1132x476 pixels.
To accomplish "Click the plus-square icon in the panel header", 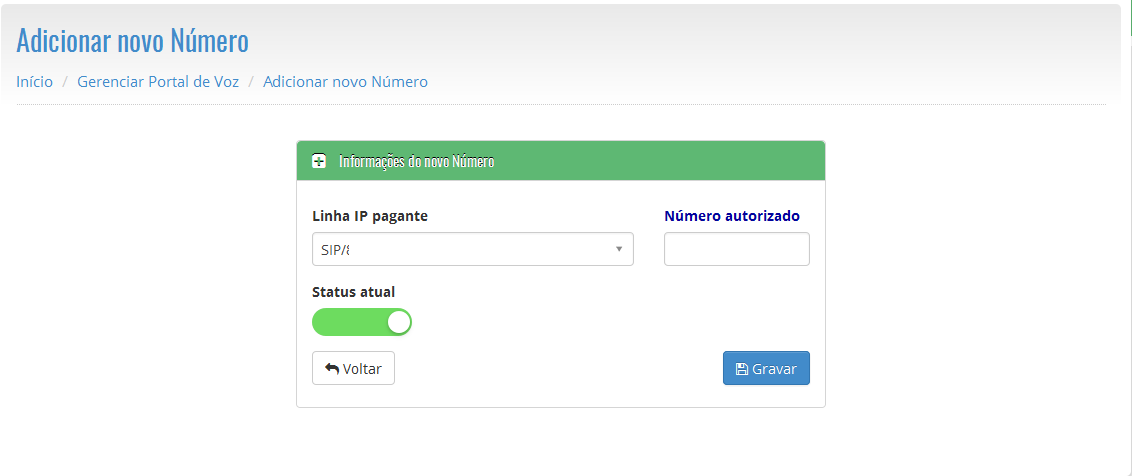I will [x=319, y=161].
